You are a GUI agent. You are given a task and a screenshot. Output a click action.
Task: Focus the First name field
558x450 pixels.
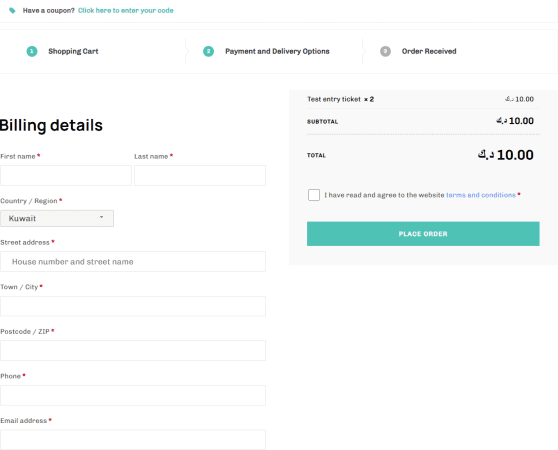coord(66,175)
